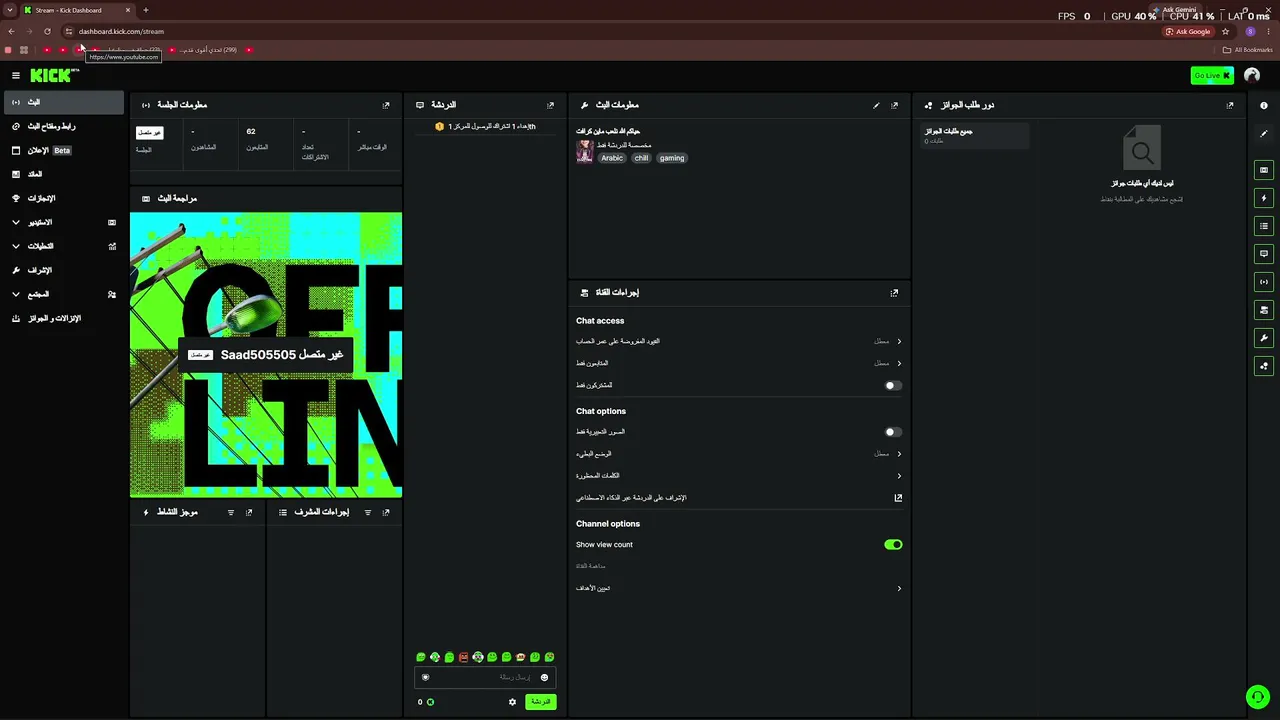Click the info icon in right sidebar

[1264, 105]
